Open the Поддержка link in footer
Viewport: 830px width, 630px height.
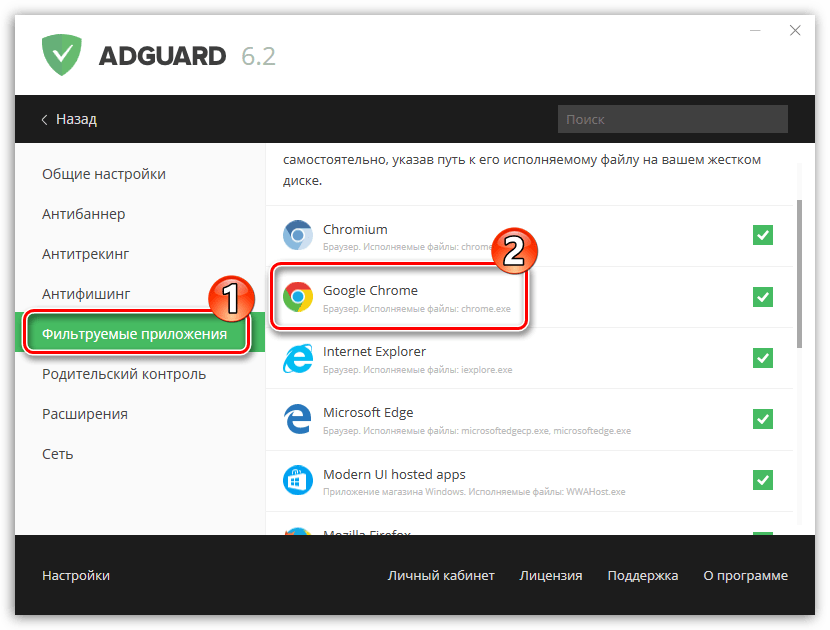coord(643,575)
